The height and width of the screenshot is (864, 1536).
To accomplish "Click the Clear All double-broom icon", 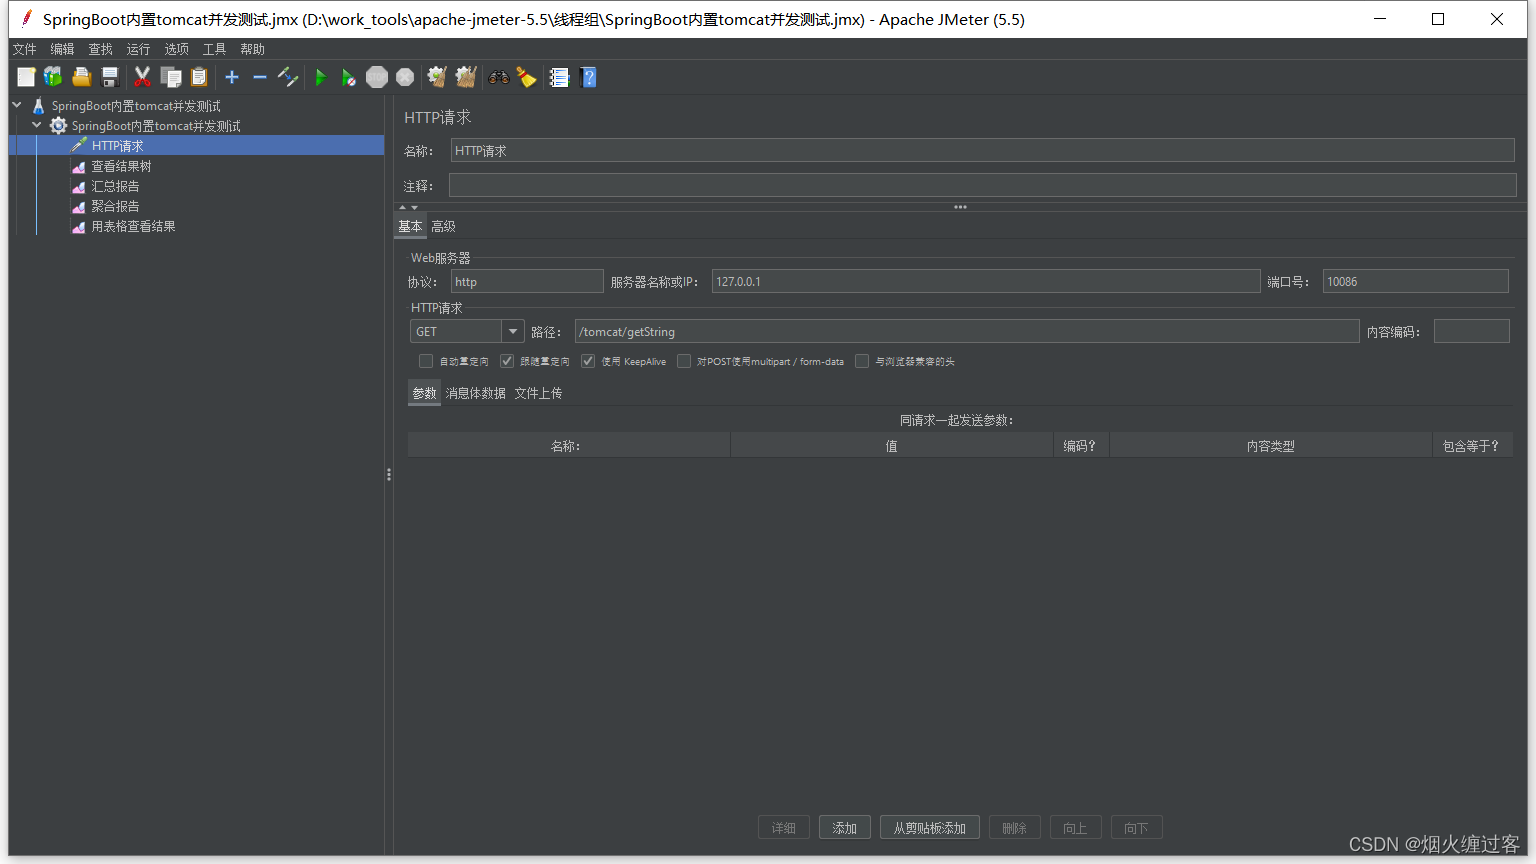I will coord(465,77).
